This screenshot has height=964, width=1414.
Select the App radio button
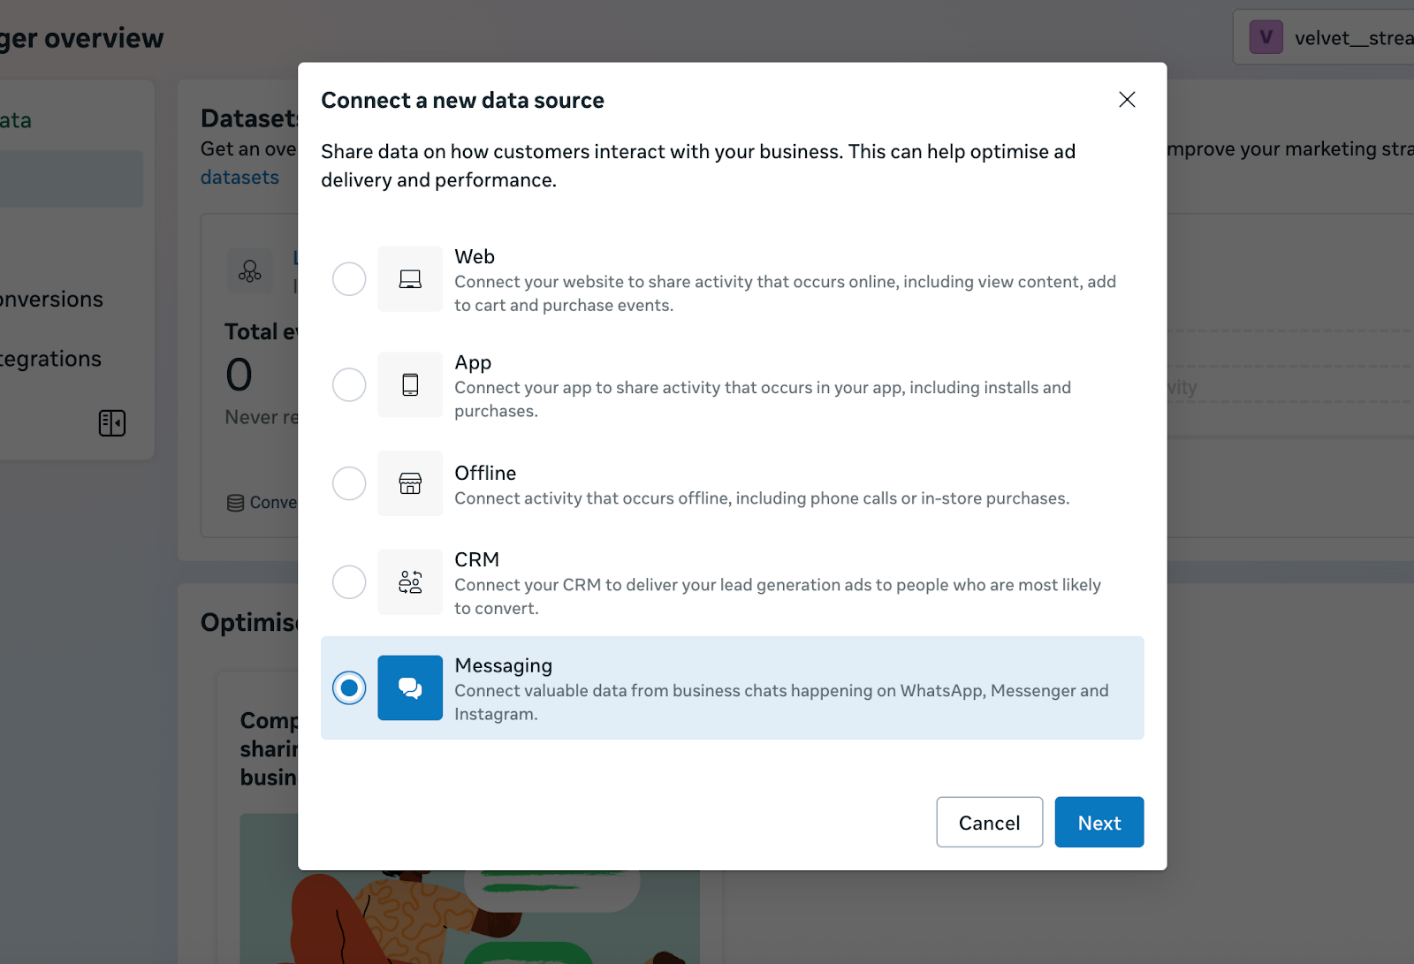point(349,384)
